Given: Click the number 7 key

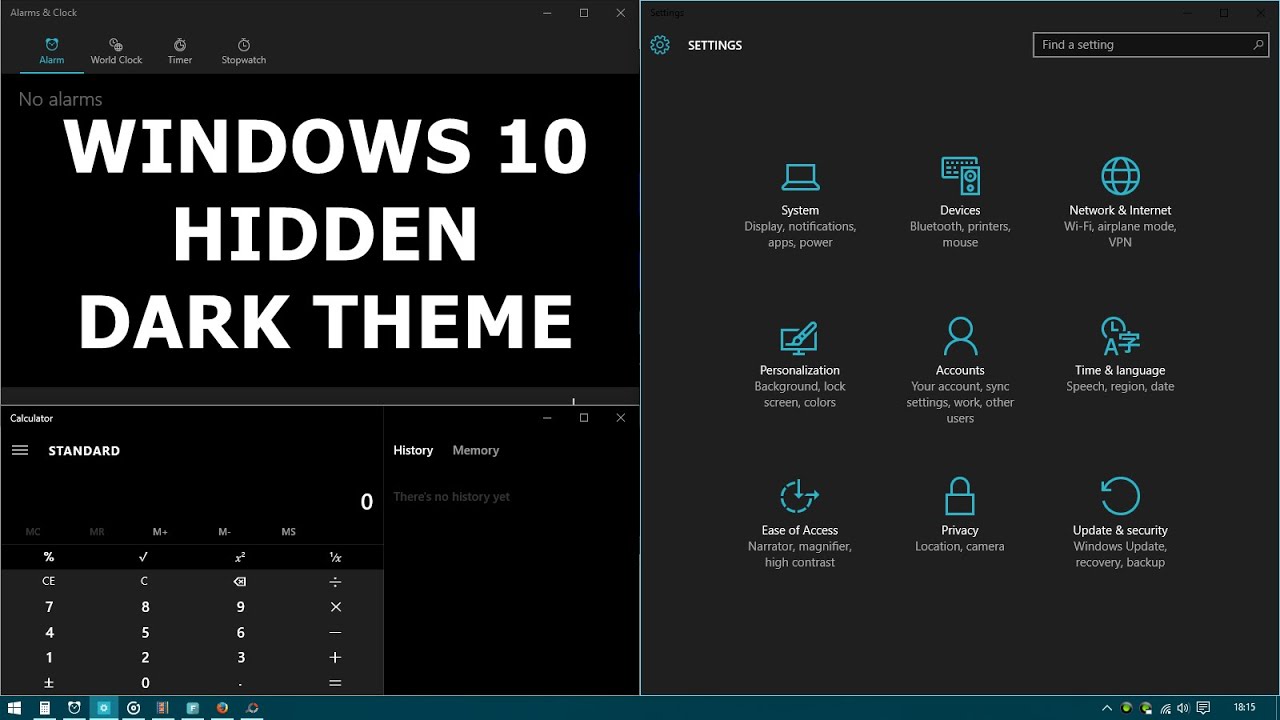Looking at the screenshot, I should tap(48, 607).
